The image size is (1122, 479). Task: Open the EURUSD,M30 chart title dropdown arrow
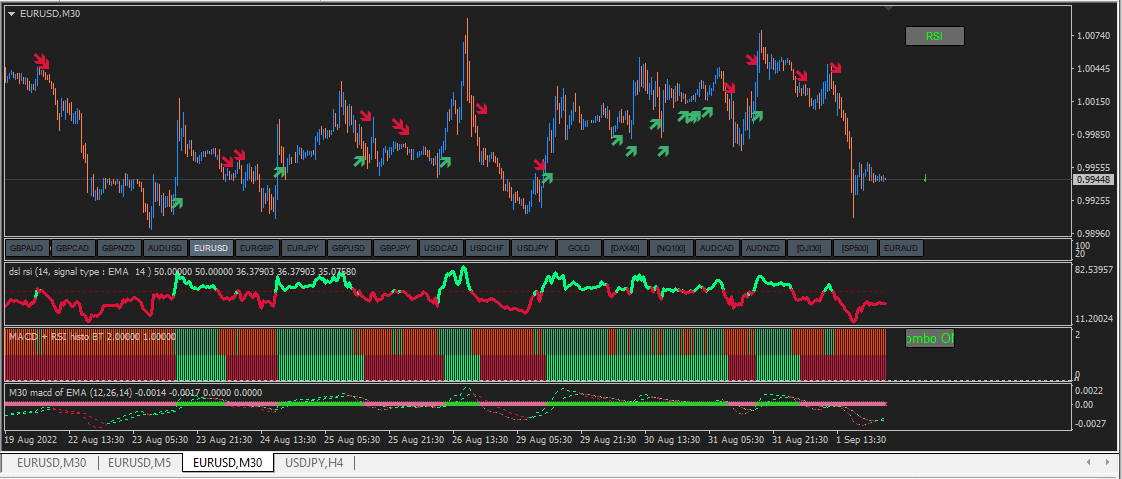point(11,13)
